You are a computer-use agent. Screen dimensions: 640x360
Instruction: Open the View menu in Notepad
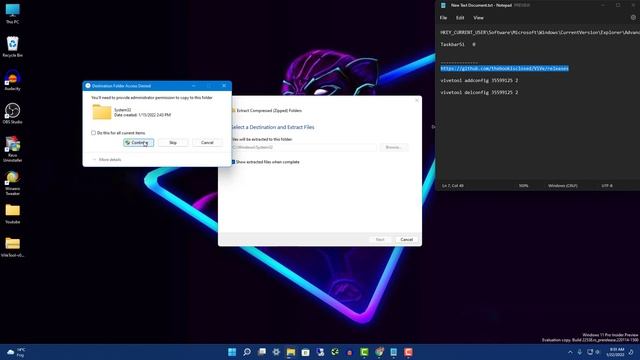coord(478,18)
